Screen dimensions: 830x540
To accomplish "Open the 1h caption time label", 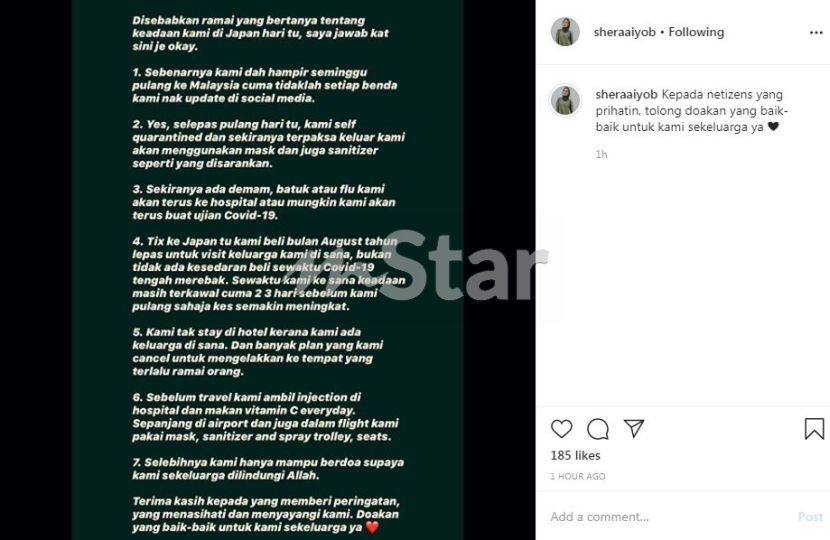I will pos(601,155).
